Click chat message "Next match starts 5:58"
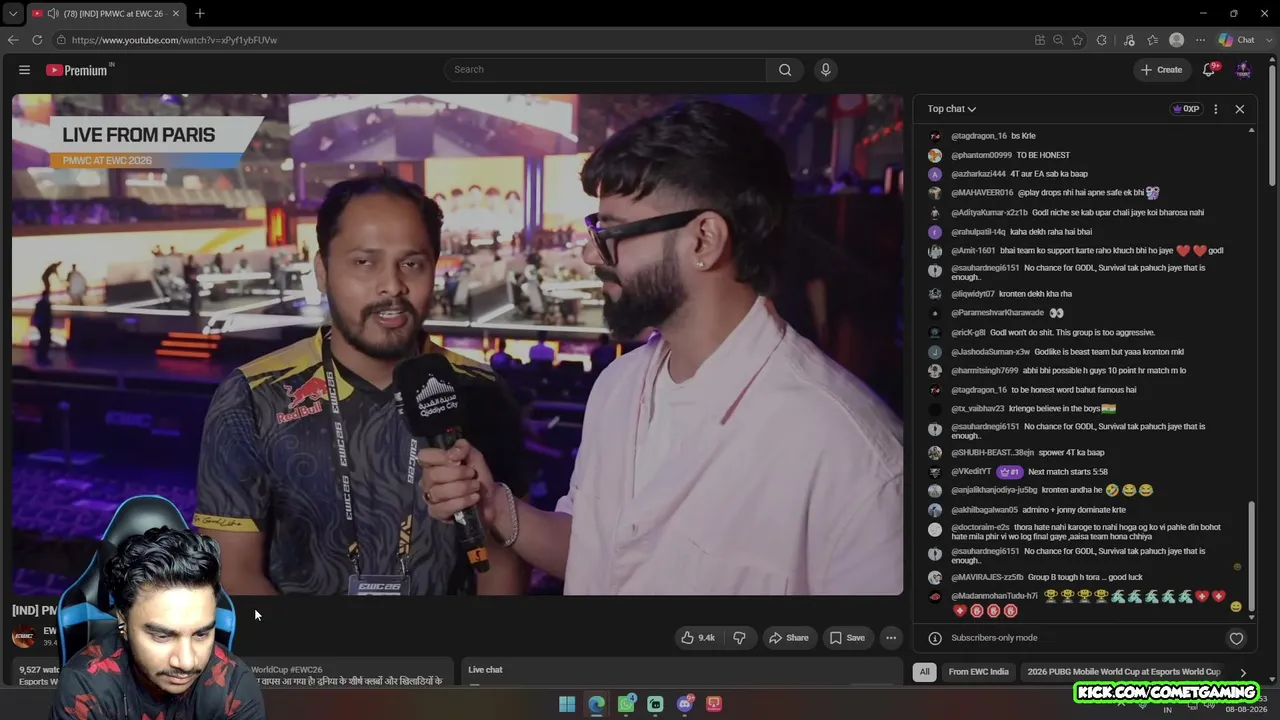 pyautogui.click(x=1068, y=472)
